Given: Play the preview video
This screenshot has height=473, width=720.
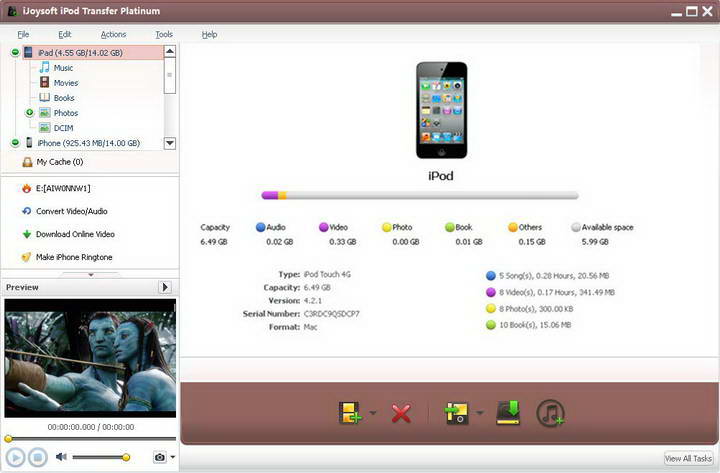Looking at the screenshot, I should (x=15, y=457).
